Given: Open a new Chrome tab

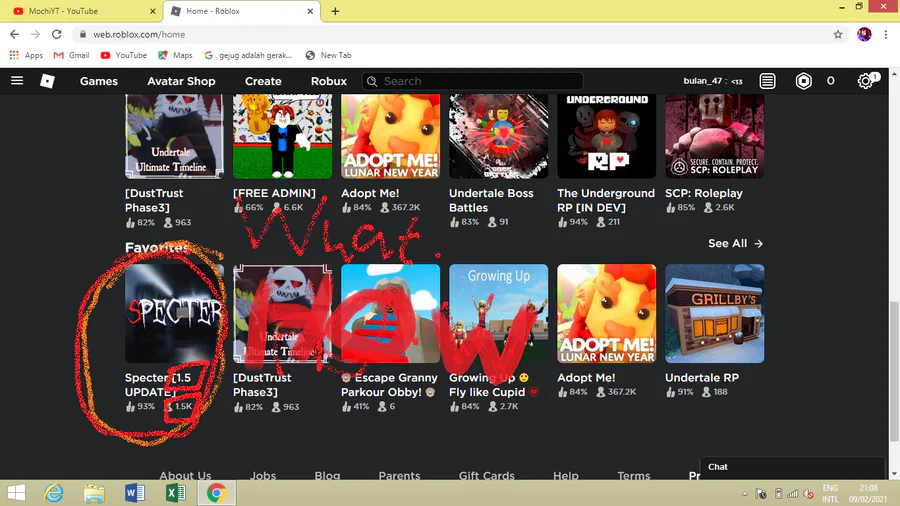Looking at the screenshot, I should click(335, 11).
